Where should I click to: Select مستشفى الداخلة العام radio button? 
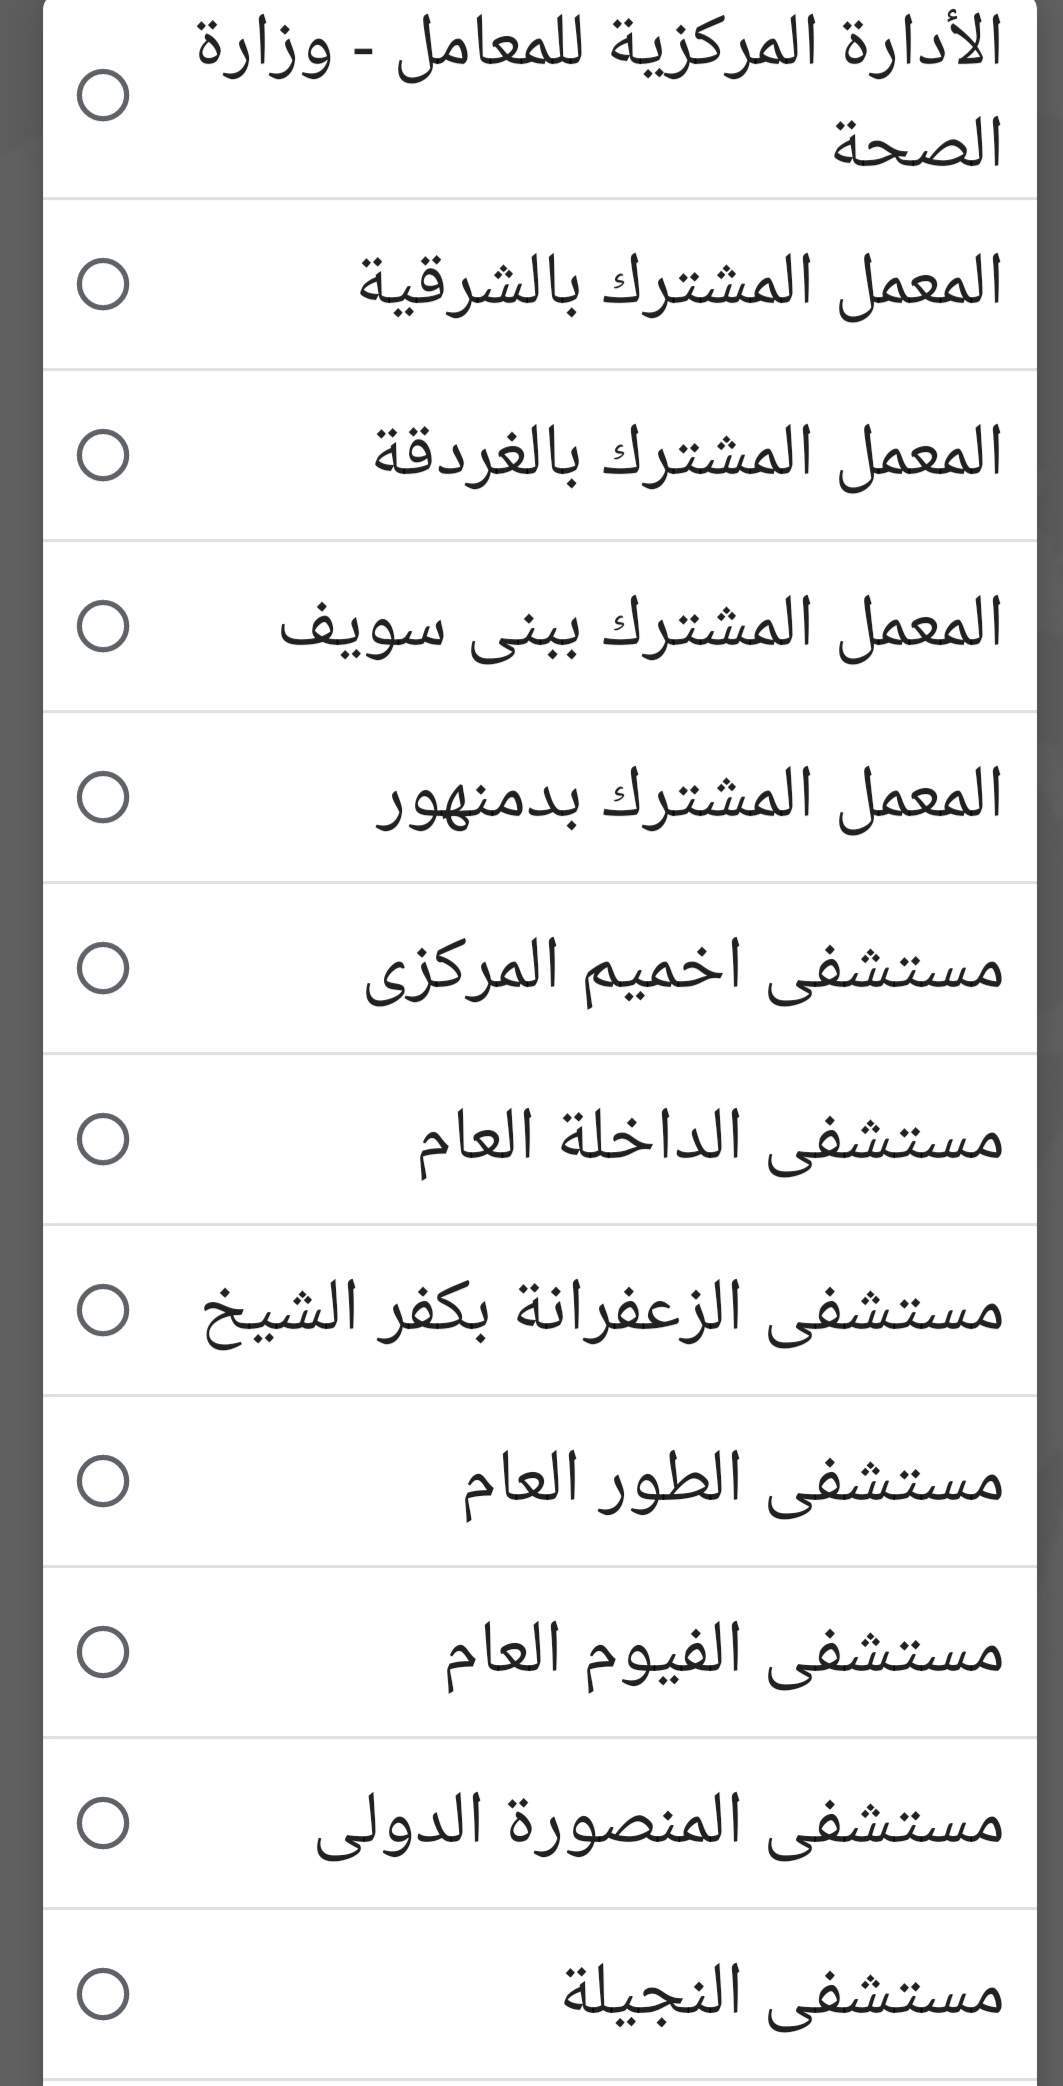click(x=103, y=1139)
